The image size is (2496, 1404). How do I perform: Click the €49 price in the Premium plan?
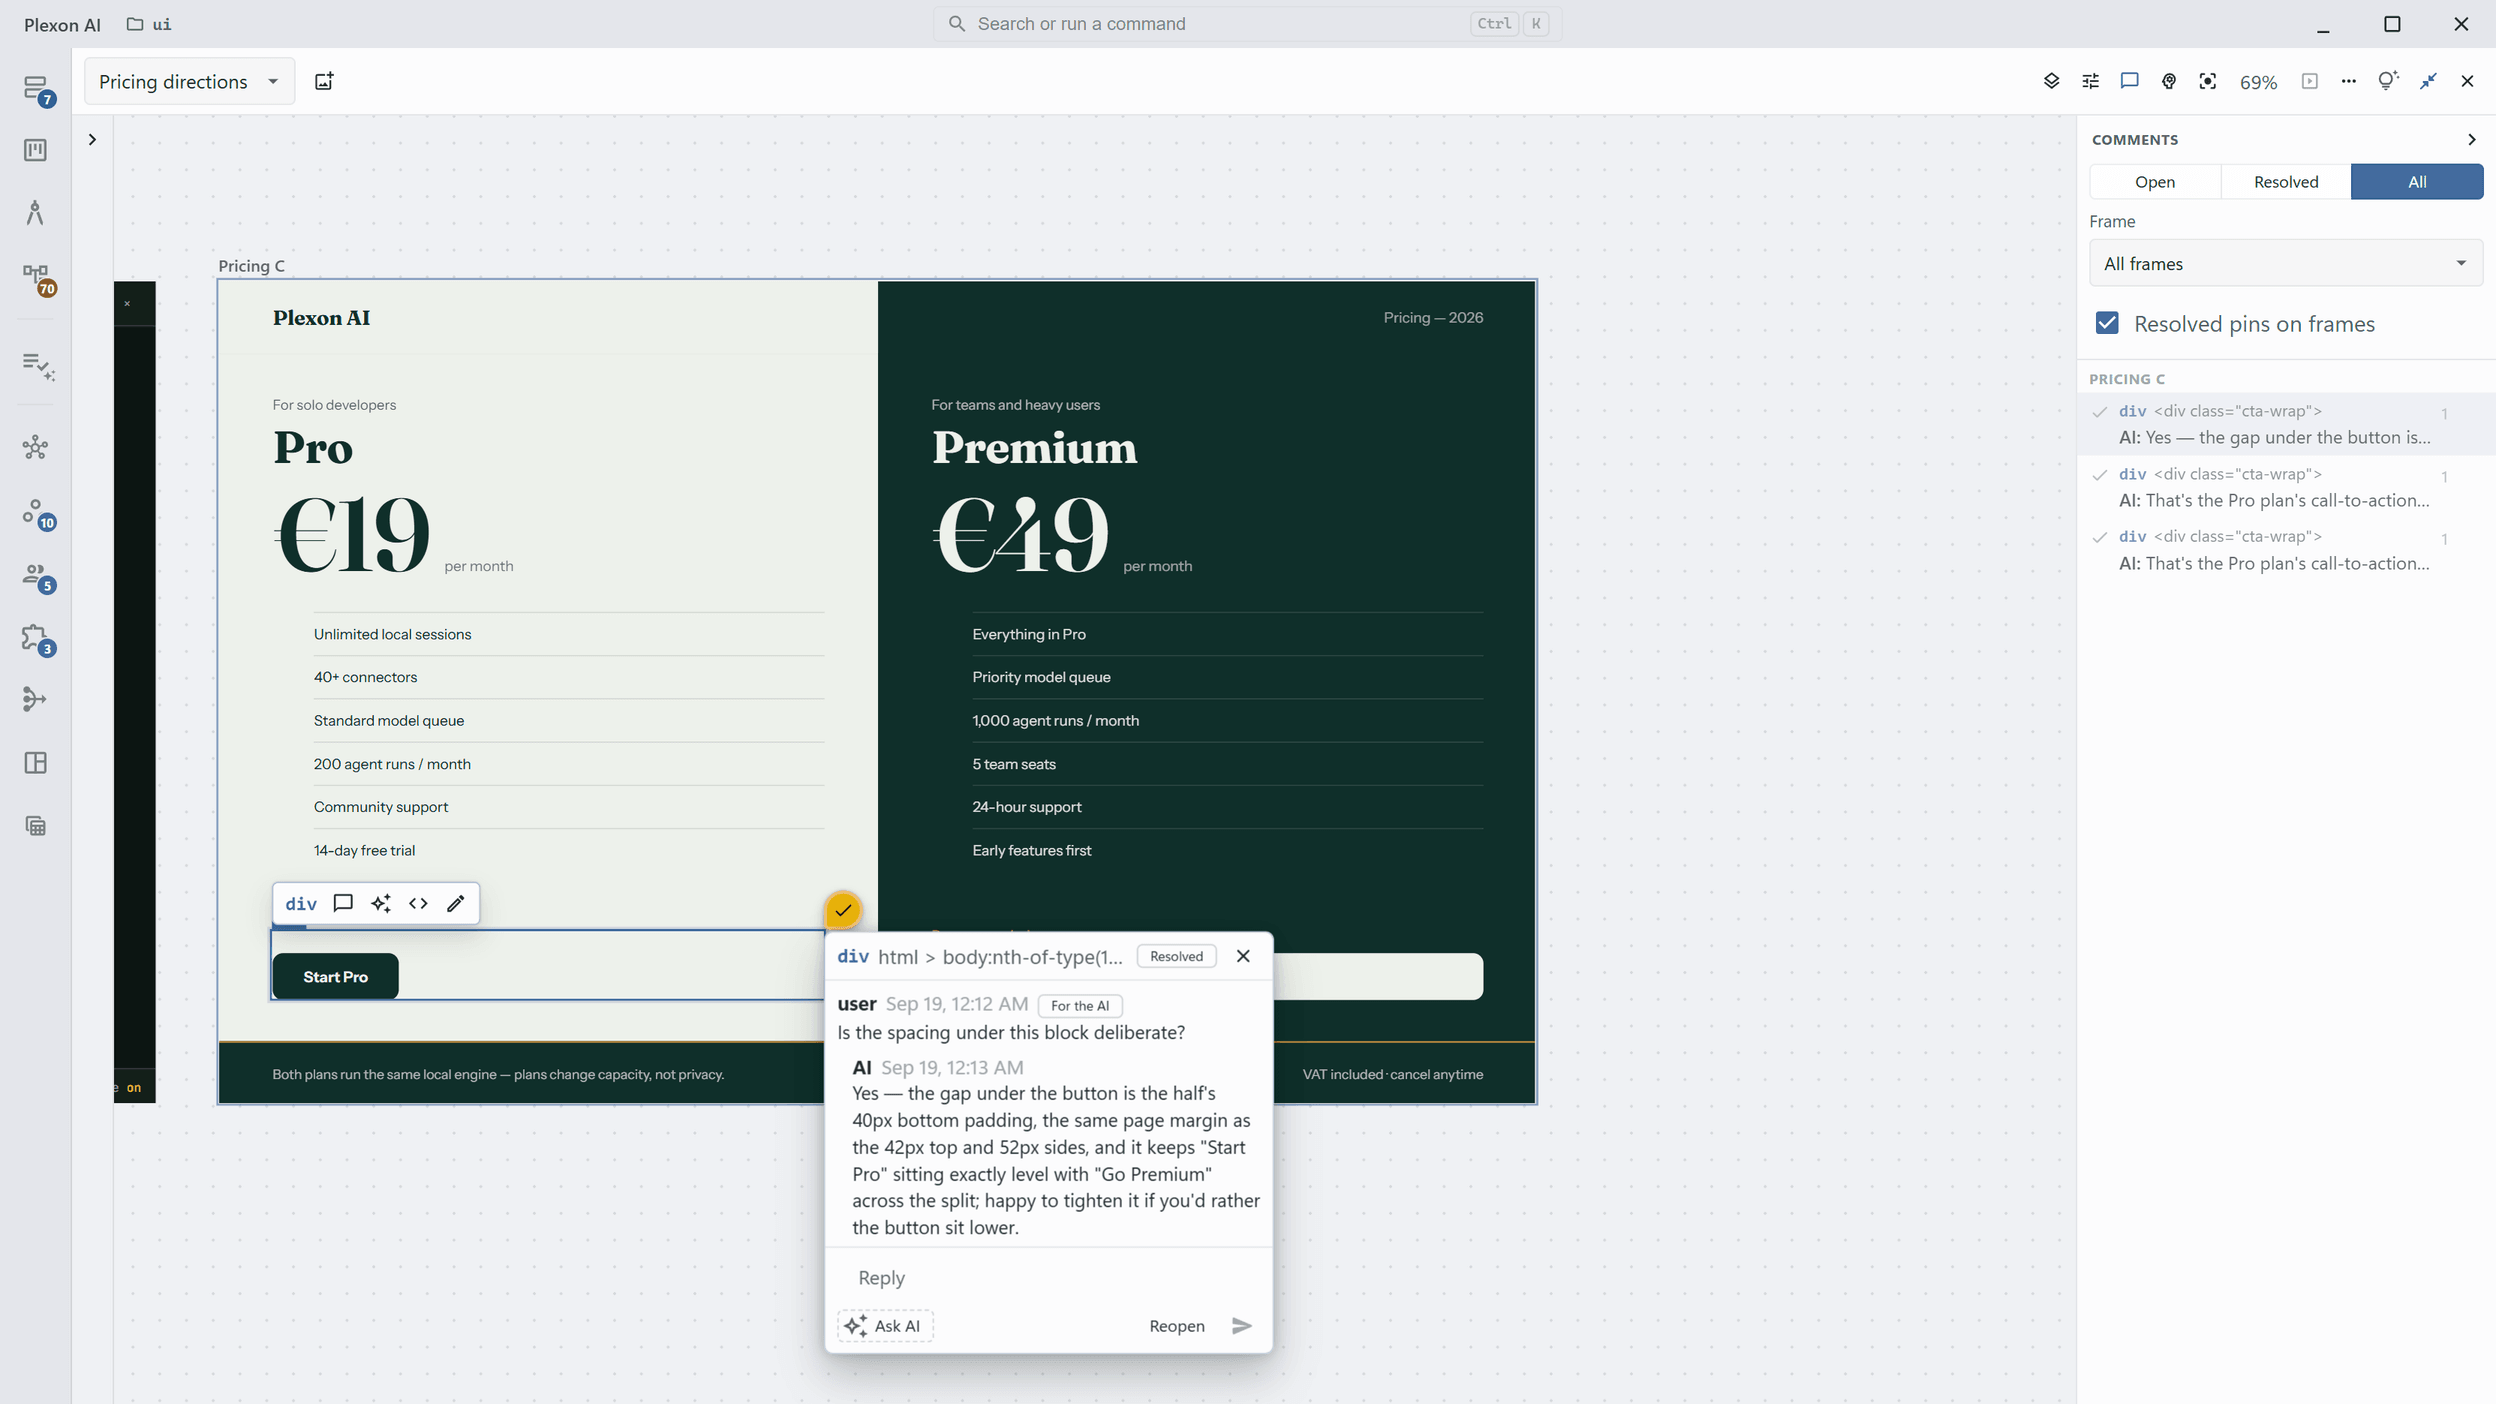(x=1021, y=534)
